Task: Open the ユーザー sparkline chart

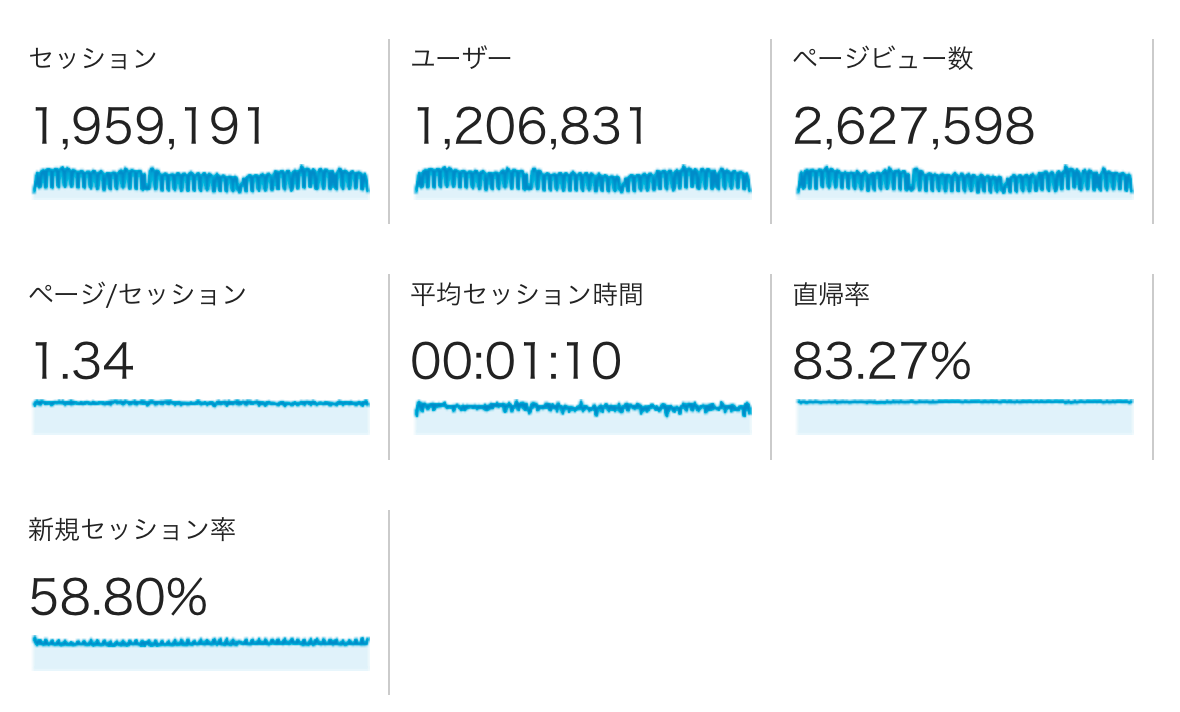Action: 582,182
